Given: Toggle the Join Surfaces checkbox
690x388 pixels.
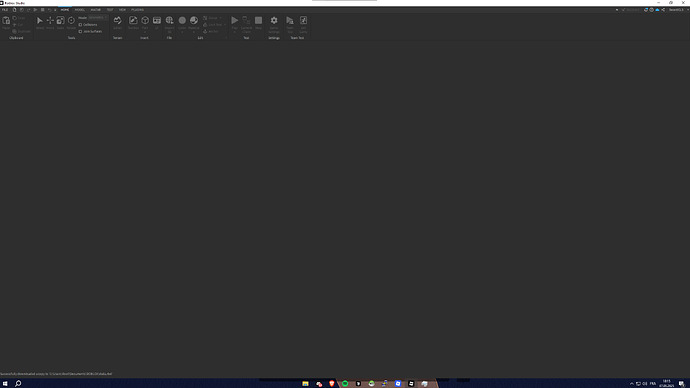Looking at the screenshot, I should click(80, 31).
